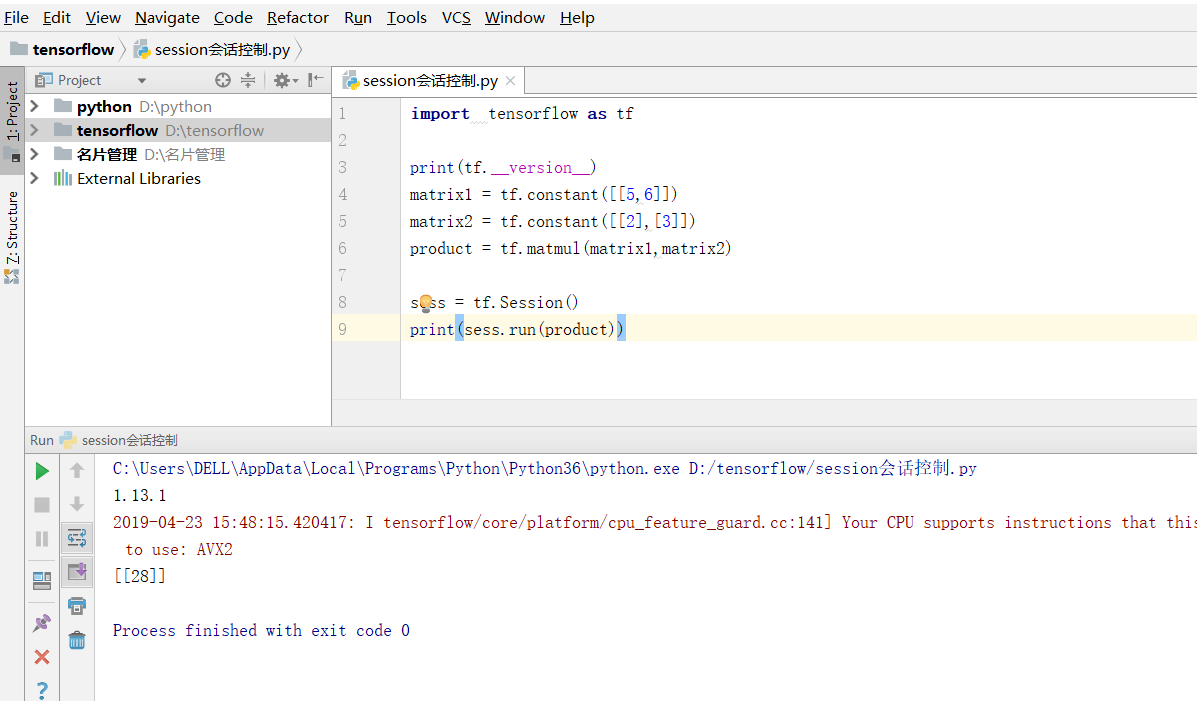
Task: Rerun the session会话控制 script
Action: click(x=41, y=470)
